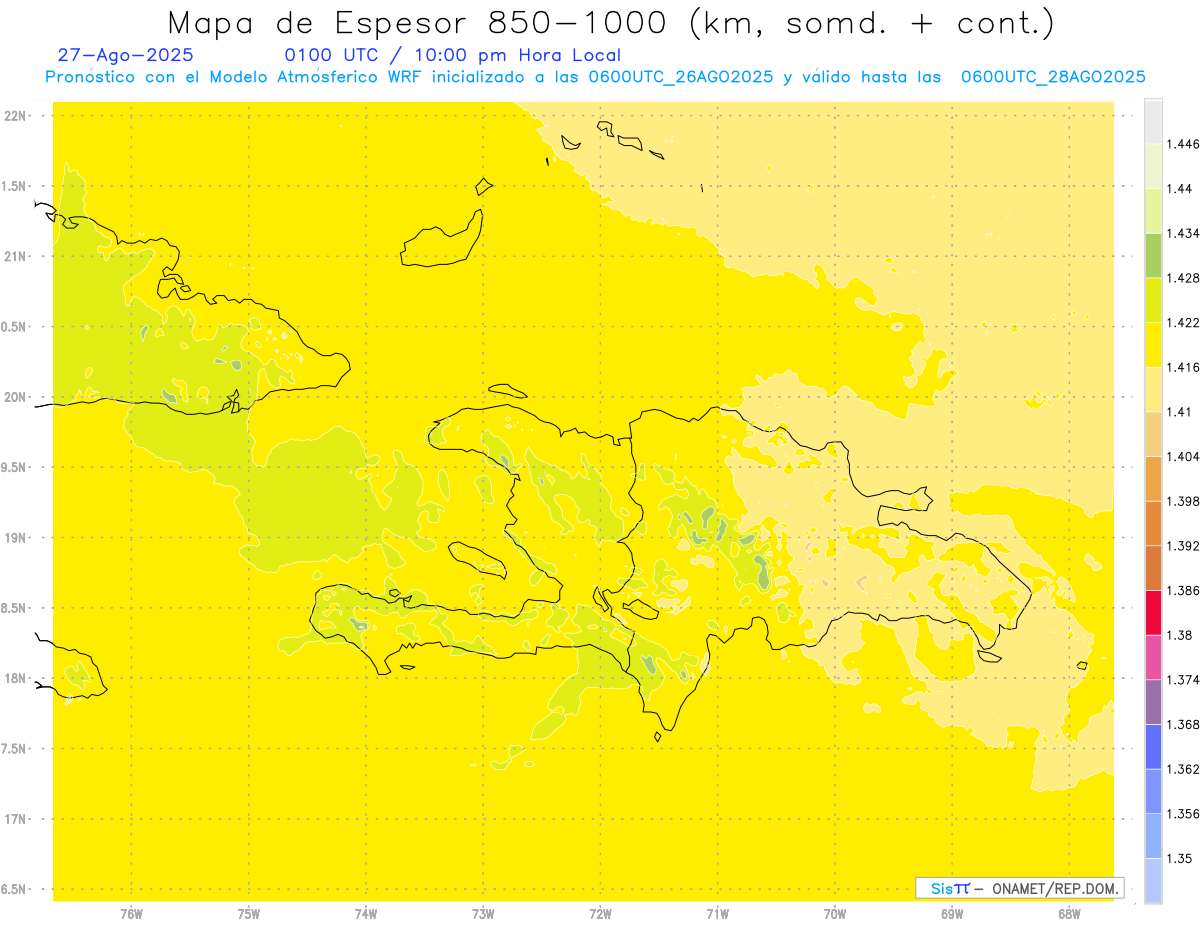Click the 74W longitude label

tap(365, 914)
